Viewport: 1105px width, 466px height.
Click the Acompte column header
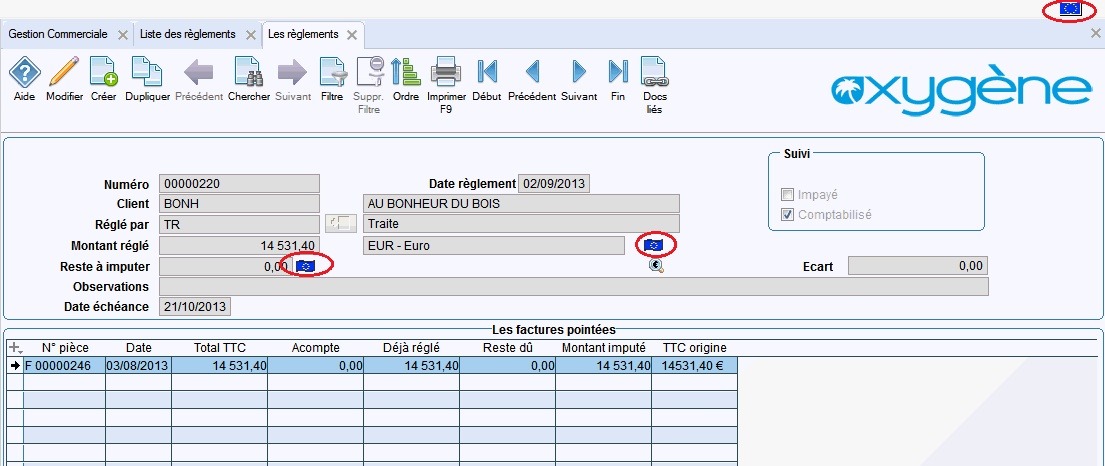[x=316, y=348]
